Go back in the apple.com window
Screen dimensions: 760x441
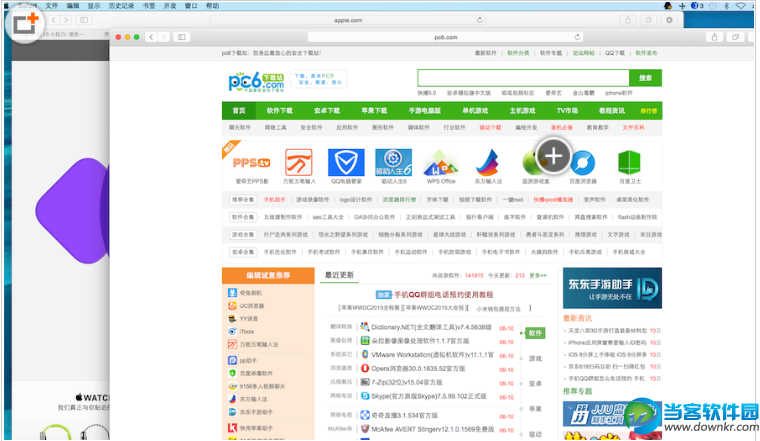(x=53, y=20)
